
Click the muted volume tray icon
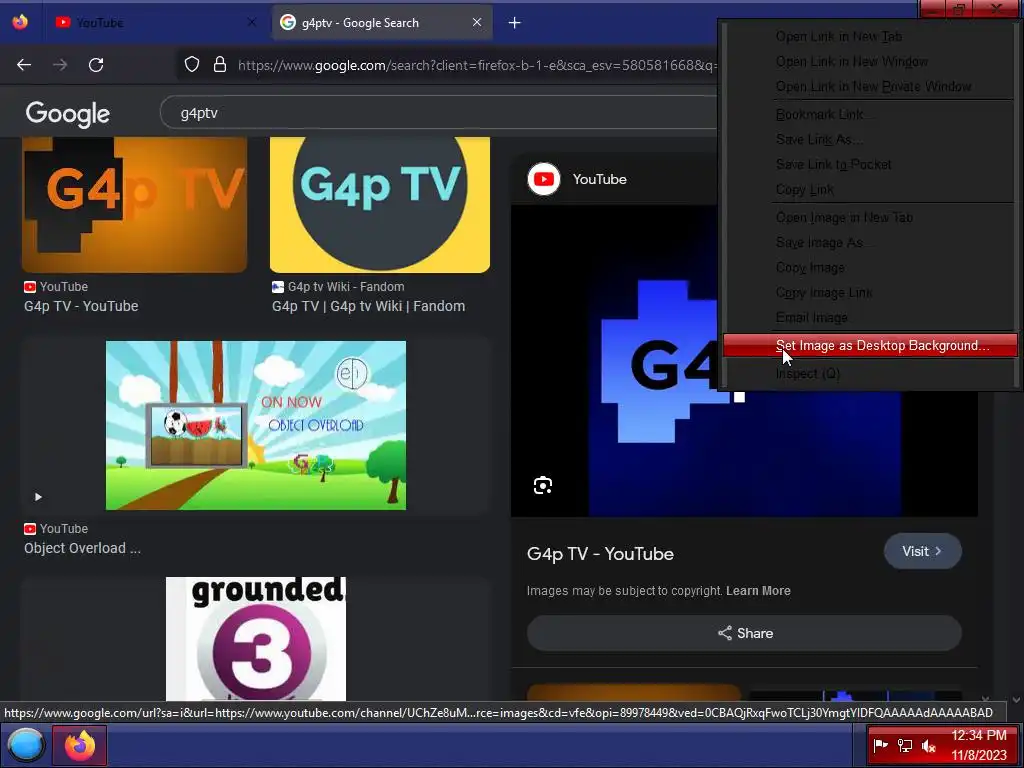click(x=929, y=745)
